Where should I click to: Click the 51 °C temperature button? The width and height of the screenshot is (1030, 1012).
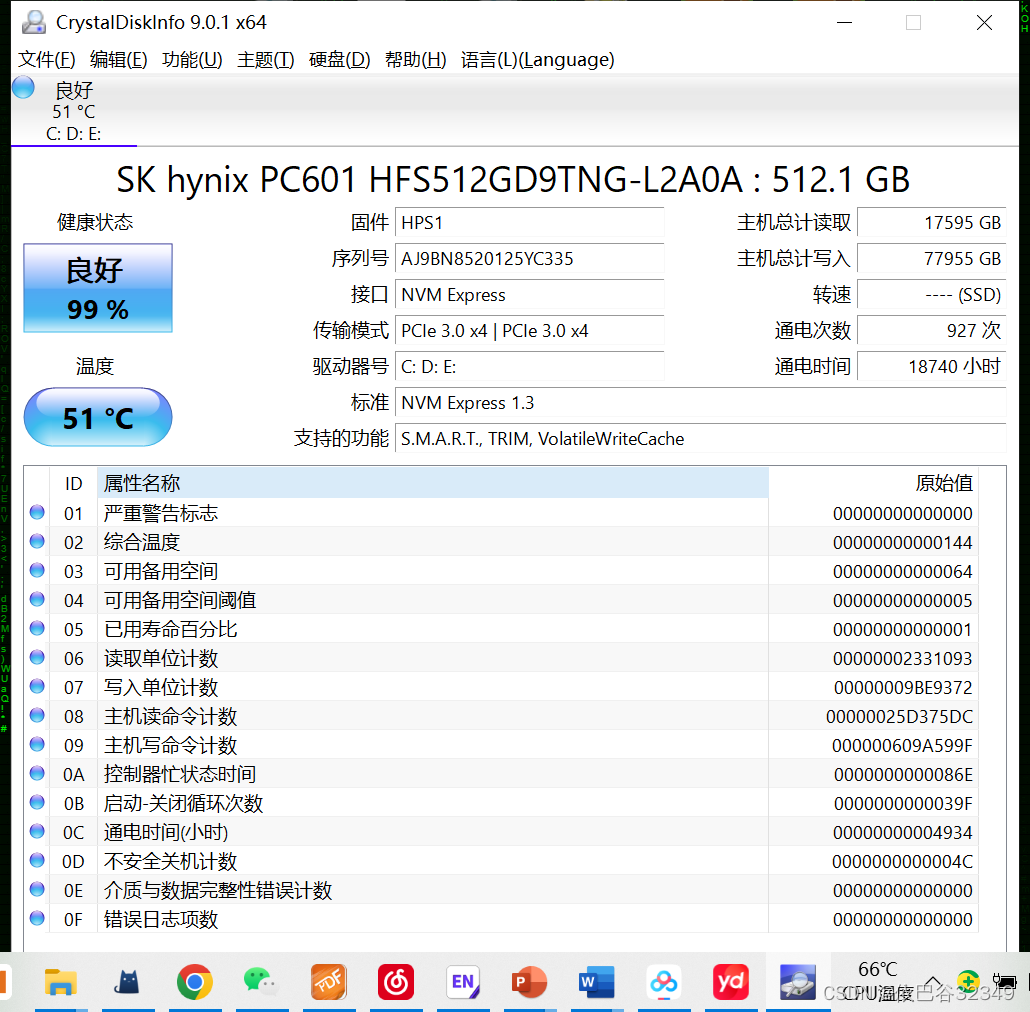click(98, 418)
